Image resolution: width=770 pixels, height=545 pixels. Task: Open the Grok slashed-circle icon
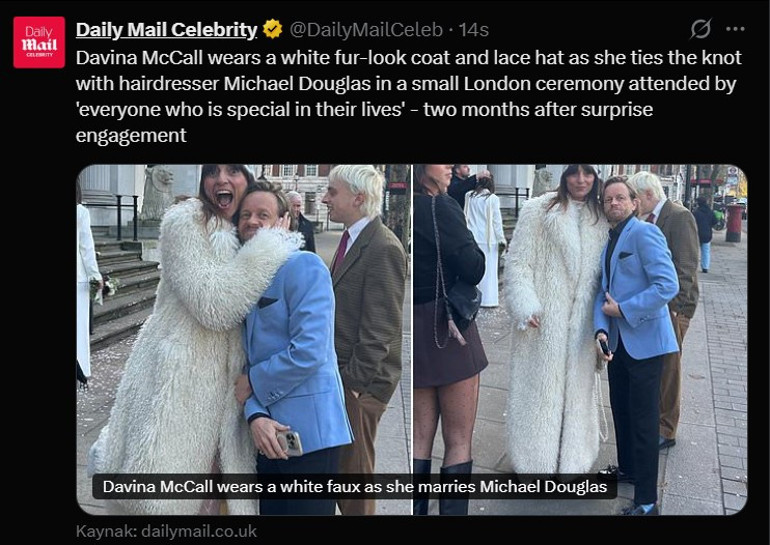coord(700,29)
